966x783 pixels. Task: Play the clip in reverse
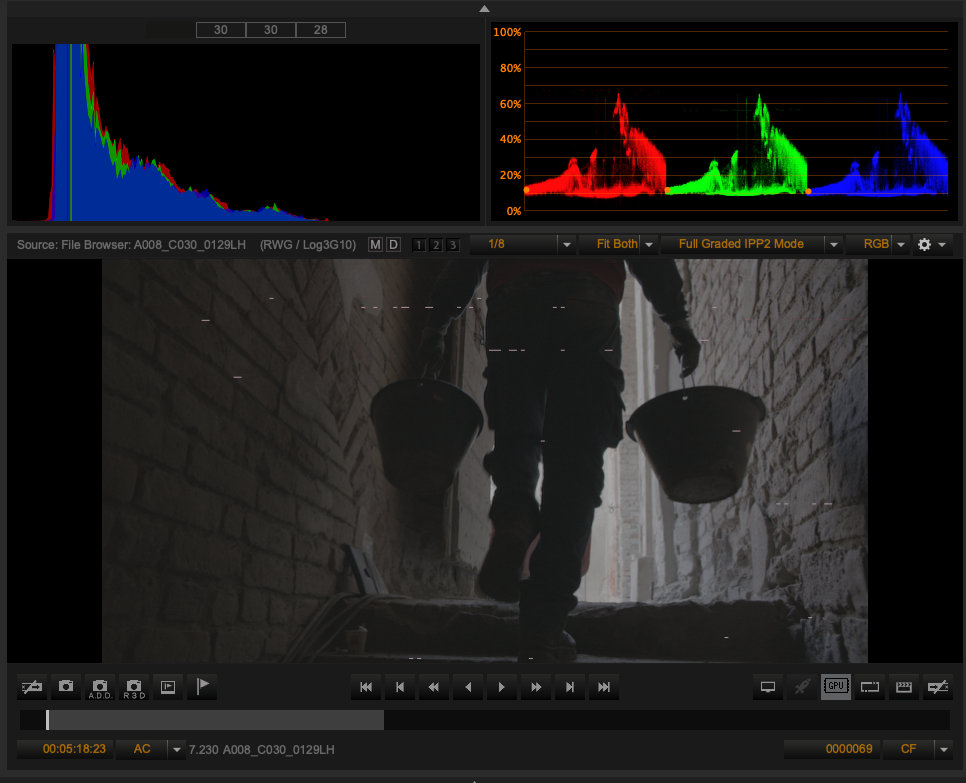tap(468, 687)
